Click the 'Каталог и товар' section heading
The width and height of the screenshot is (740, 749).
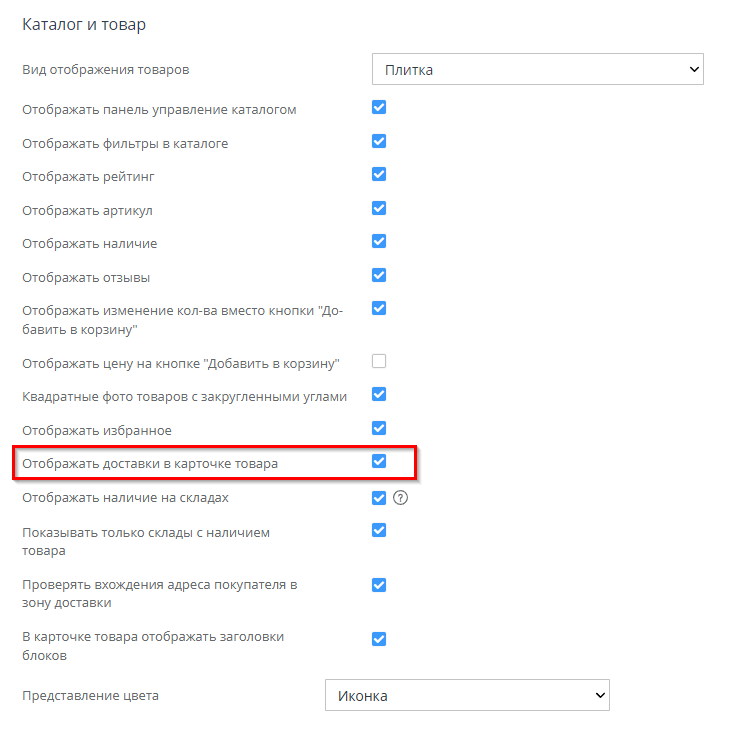(x=84, y=23)
